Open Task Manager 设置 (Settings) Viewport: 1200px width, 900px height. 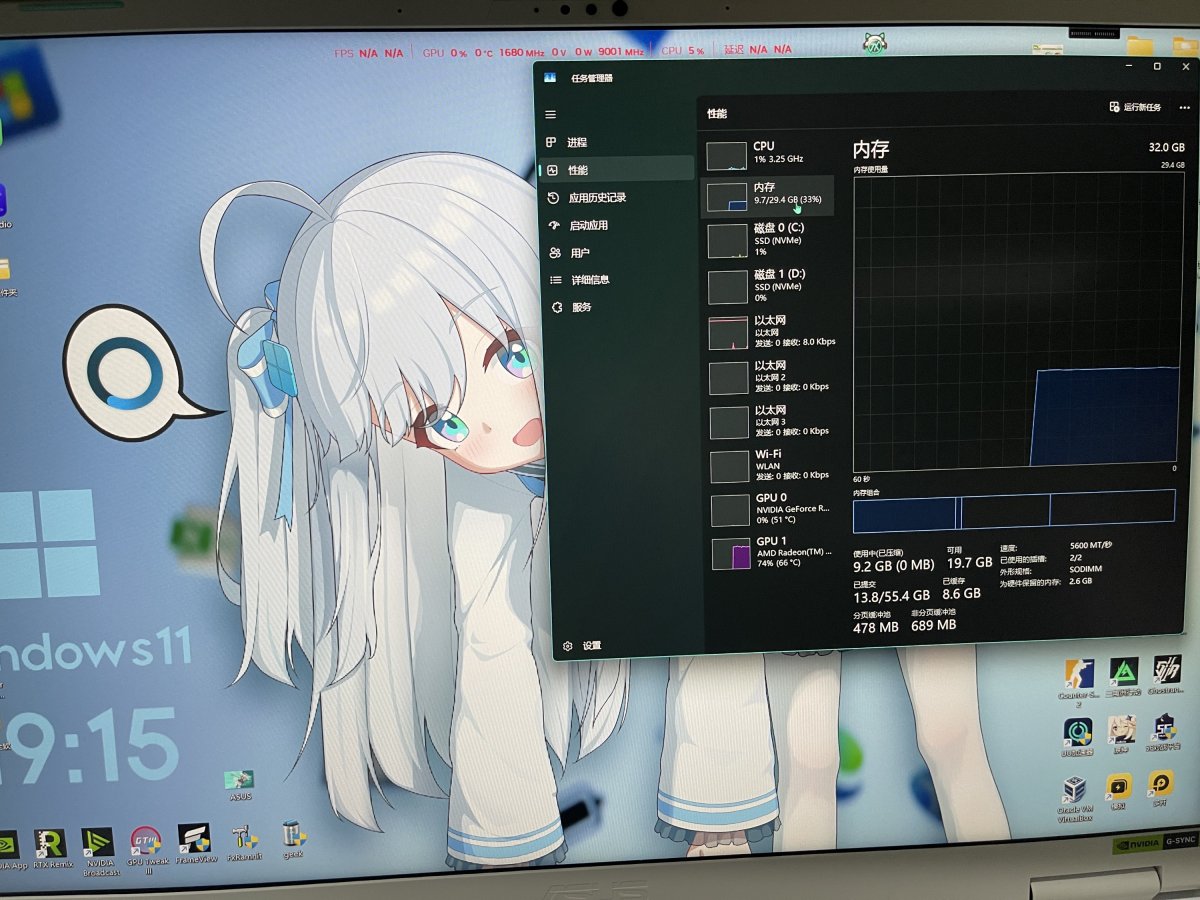(x=591, y=646)
